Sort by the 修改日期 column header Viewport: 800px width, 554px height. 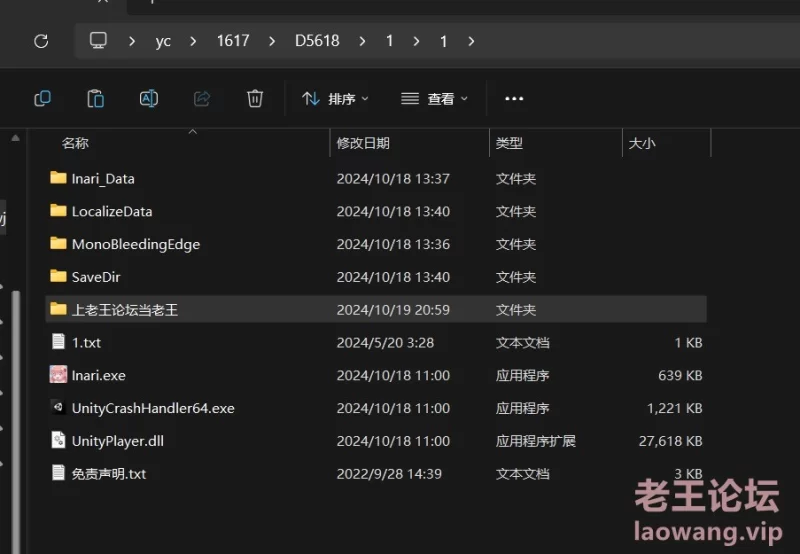[x=363, y=143]
